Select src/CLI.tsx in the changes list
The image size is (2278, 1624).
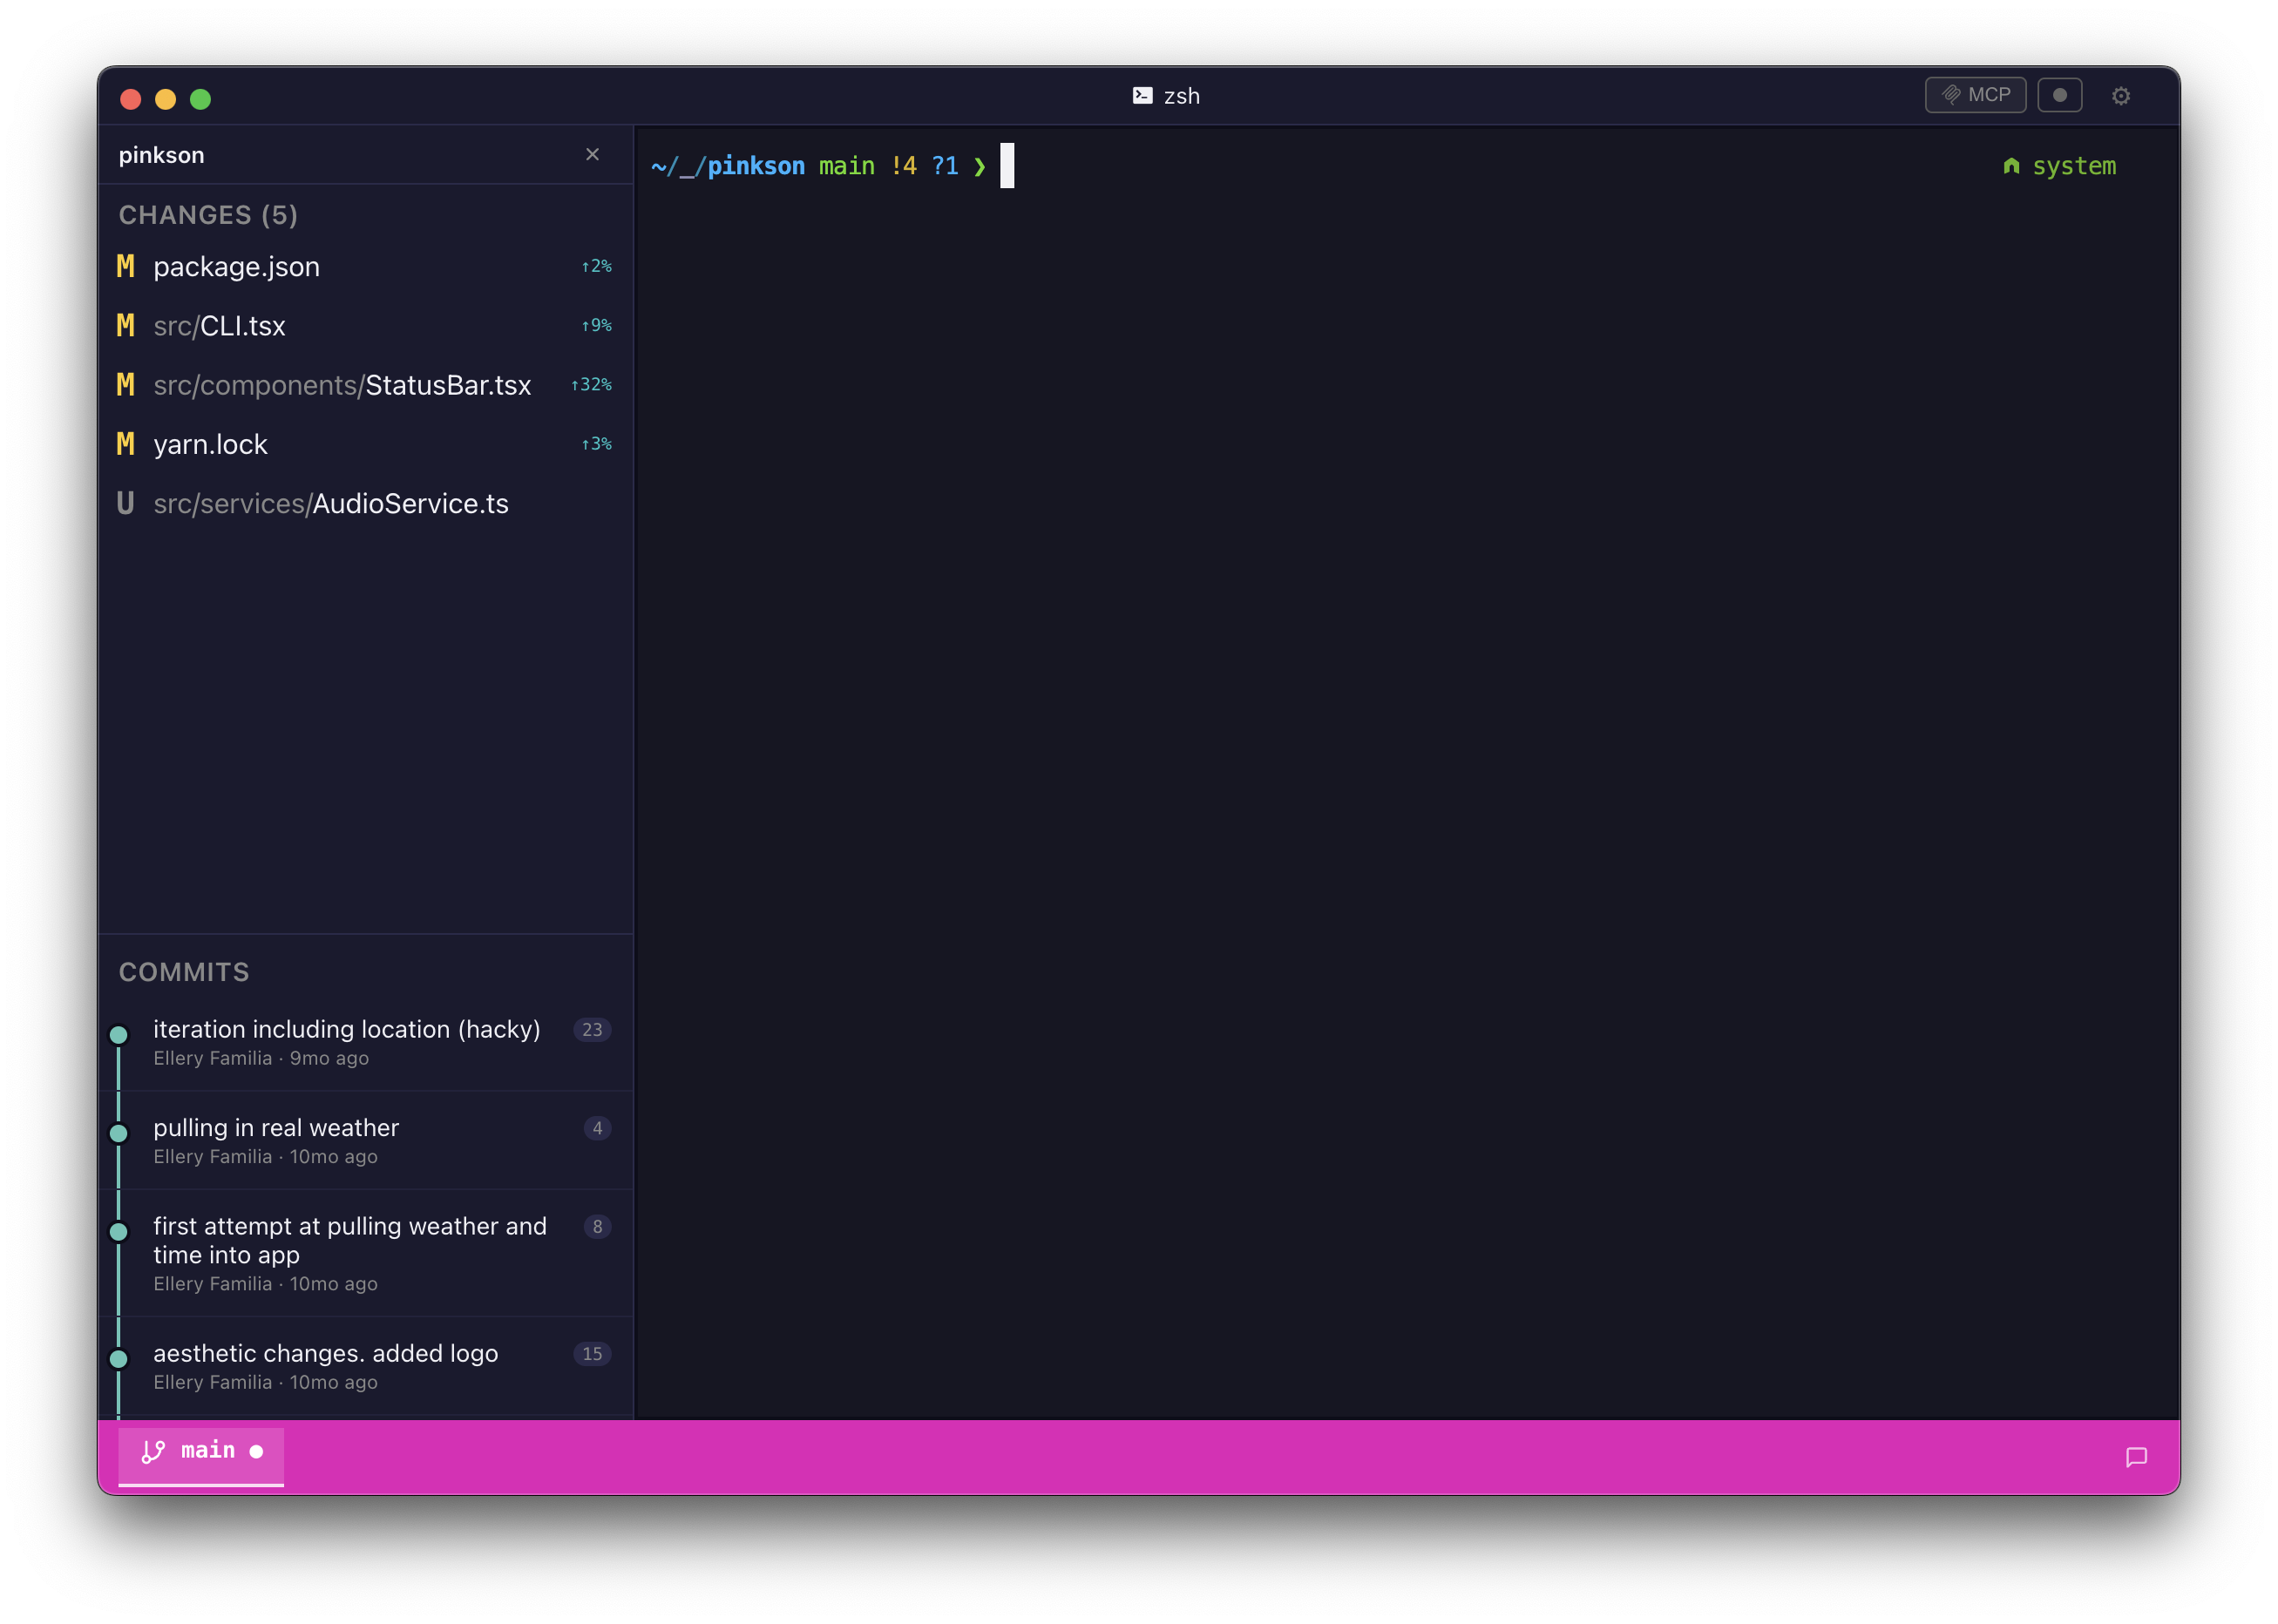[219, 325]
